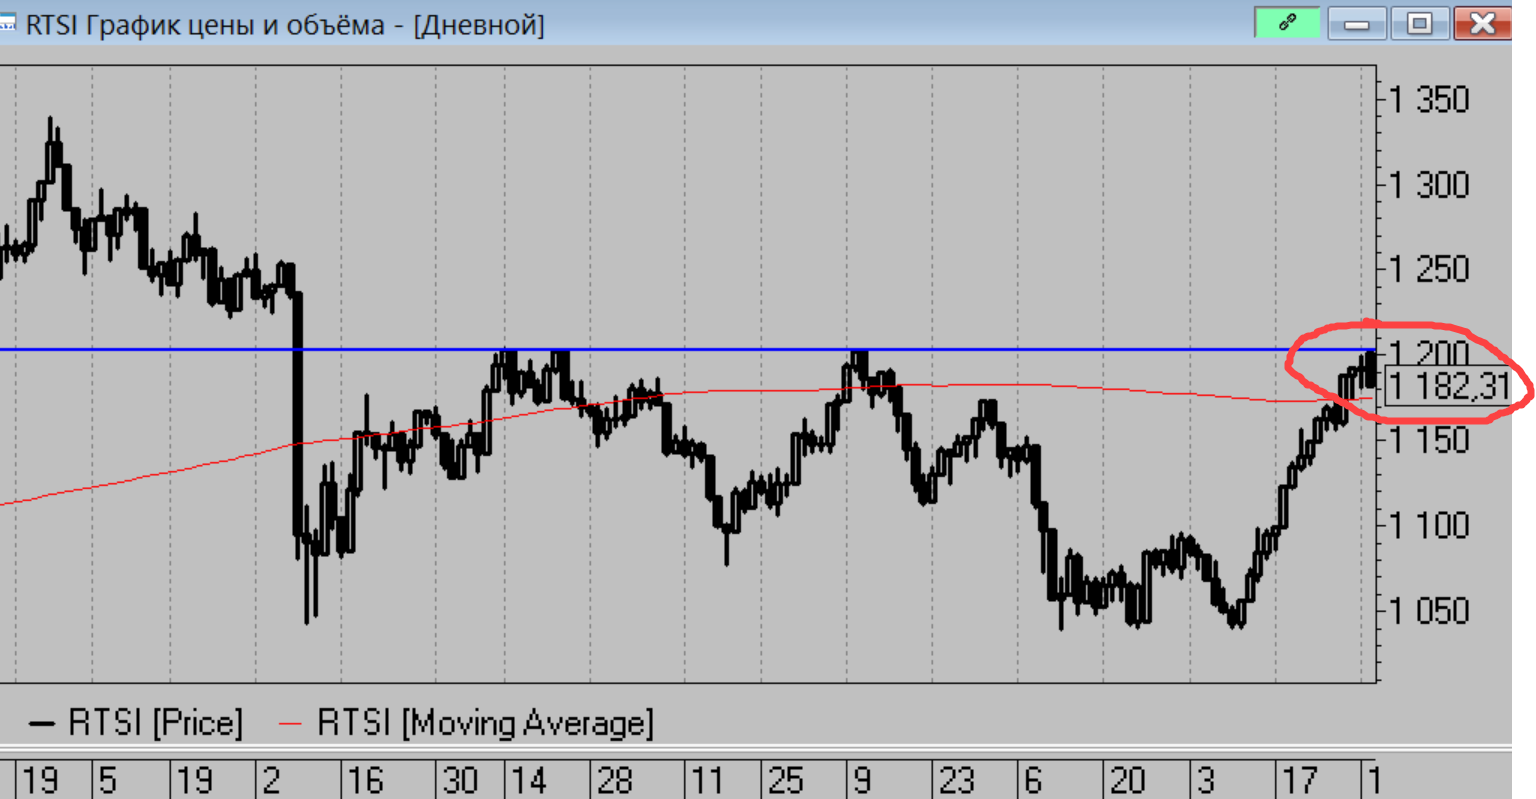Screen dimensions: 1536x799
Task: Close the RTSI chart window
Action: pyautogui.click(x=1482, y=23)
